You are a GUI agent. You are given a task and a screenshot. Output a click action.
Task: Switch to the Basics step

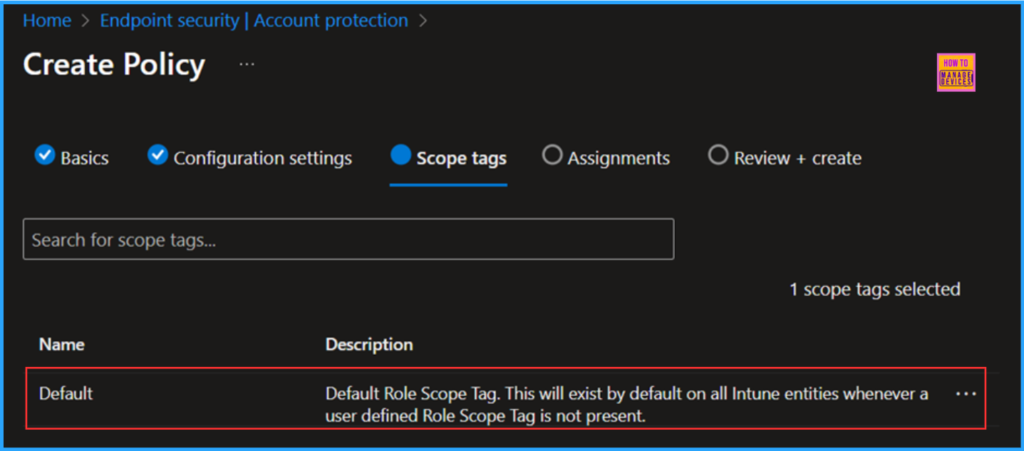(84, 158)
